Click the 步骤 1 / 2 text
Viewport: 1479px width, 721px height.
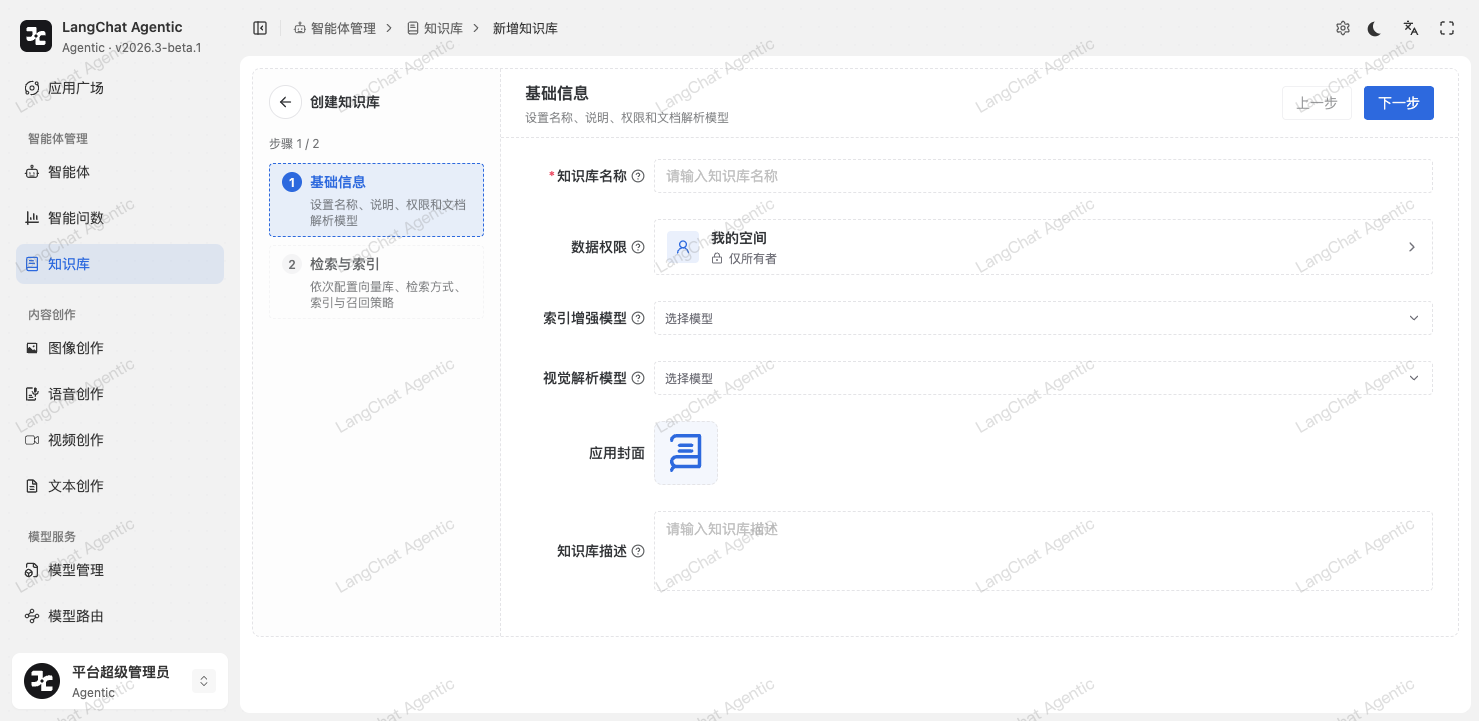pos(294,144)
